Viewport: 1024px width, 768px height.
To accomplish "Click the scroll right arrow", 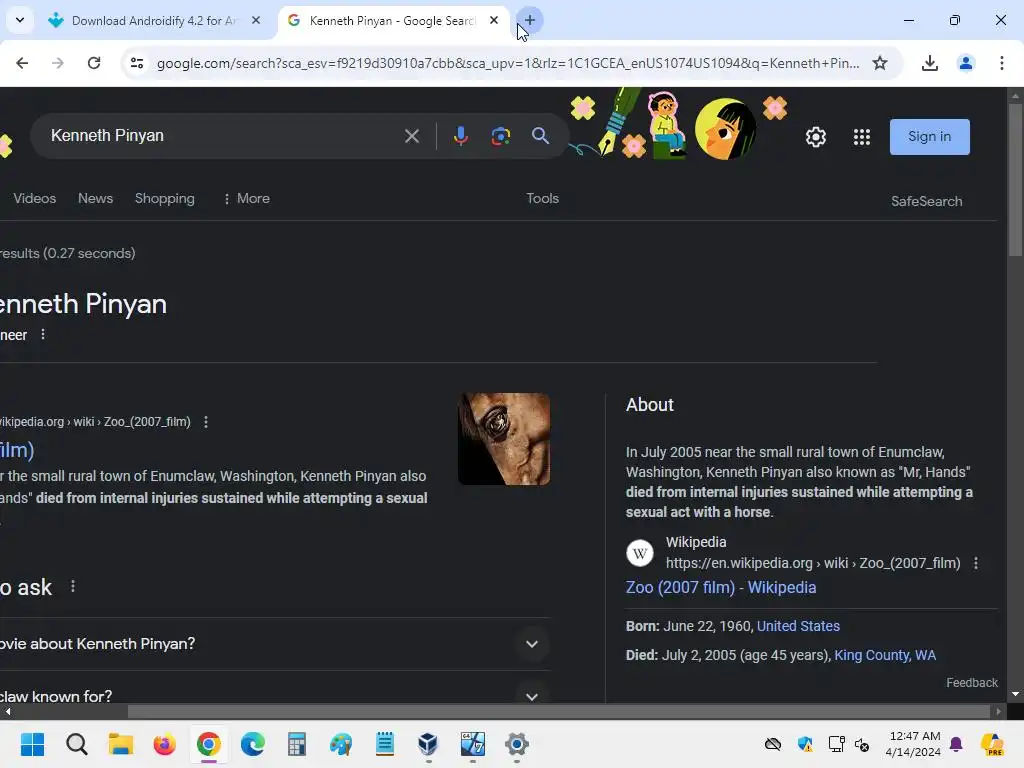I will tap(998, 711).
